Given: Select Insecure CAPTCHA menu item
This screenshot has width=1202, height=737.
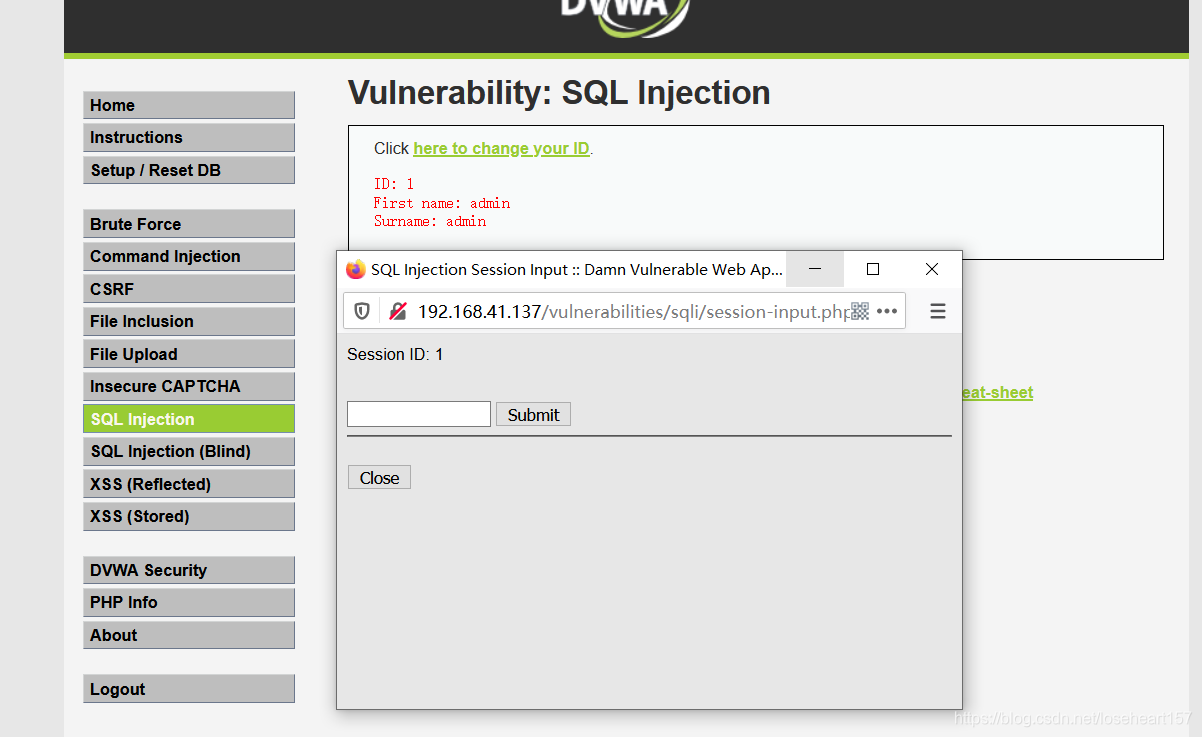Looking at the screenshot, I should coord(189,386).
